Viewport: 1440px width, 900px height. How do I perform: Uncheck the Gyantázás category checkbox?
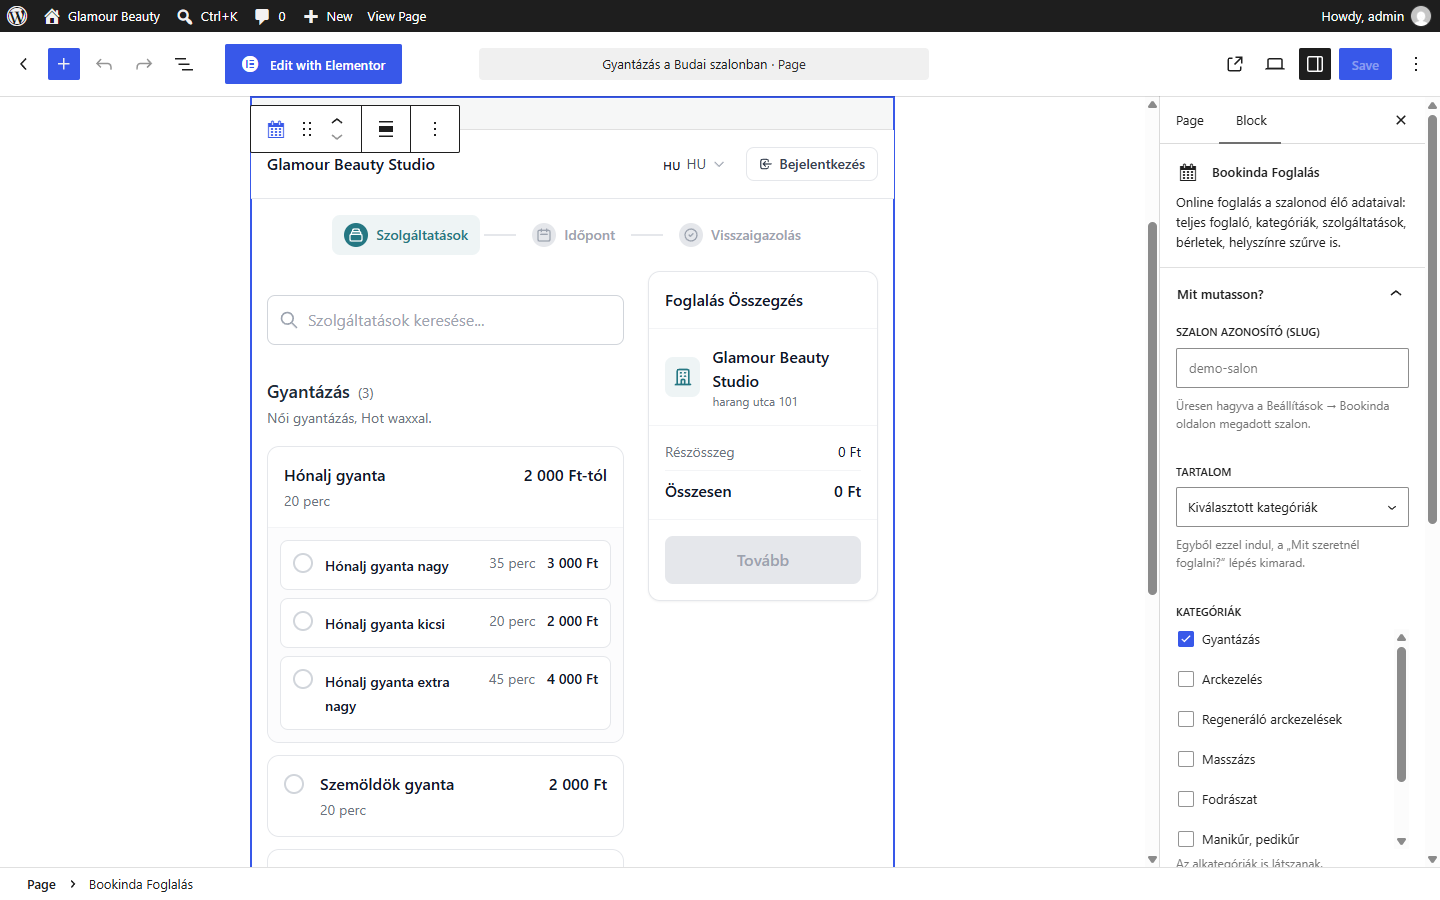point(1186,639)
